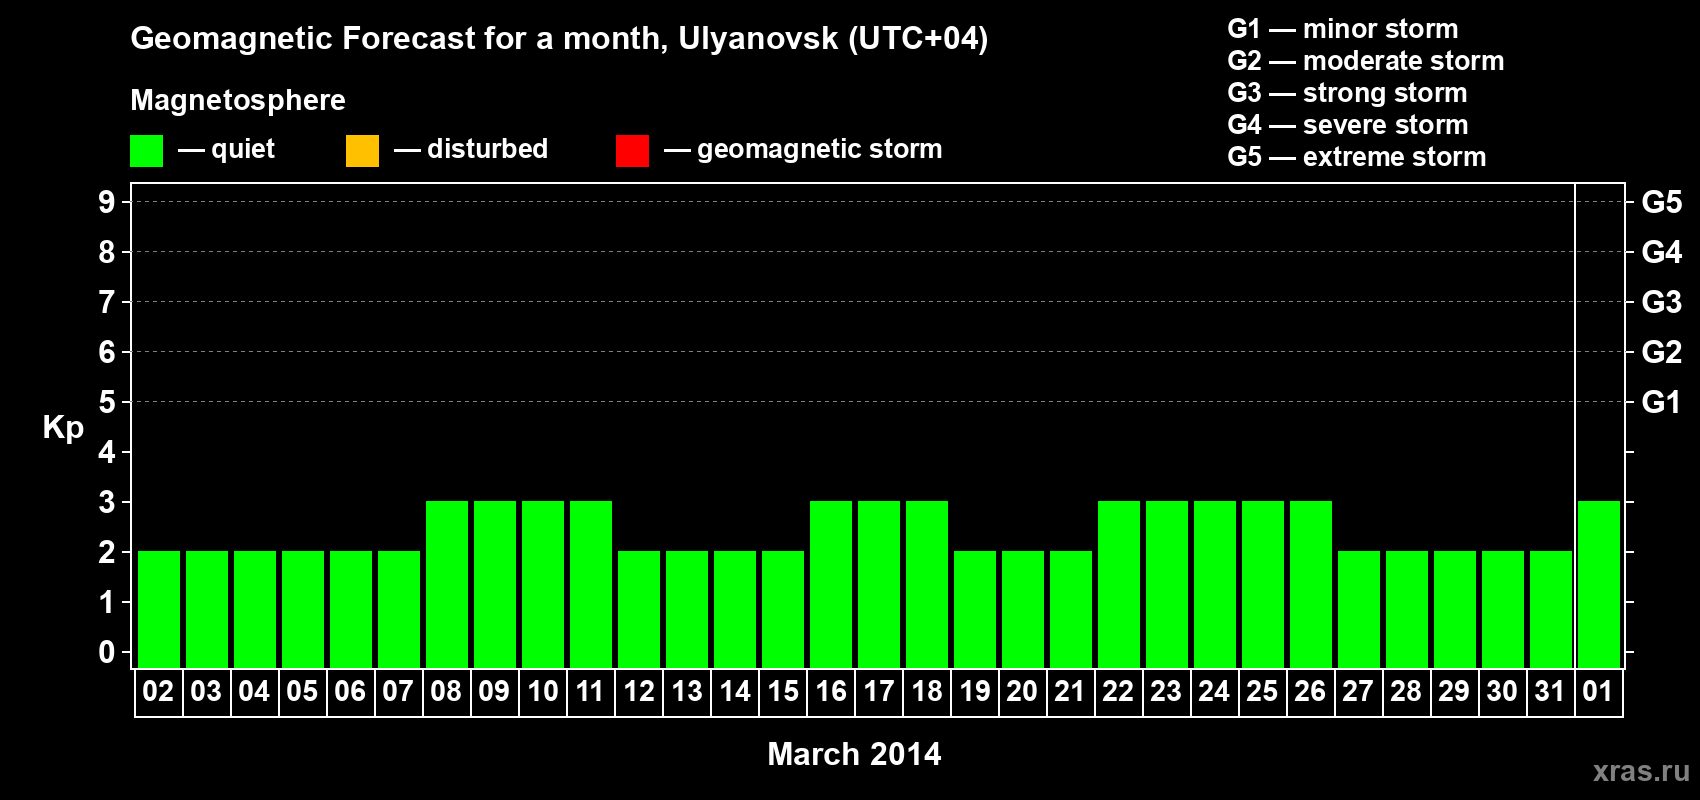Click the 'geomagnetic storm' legend label

[x=819, y=149]
